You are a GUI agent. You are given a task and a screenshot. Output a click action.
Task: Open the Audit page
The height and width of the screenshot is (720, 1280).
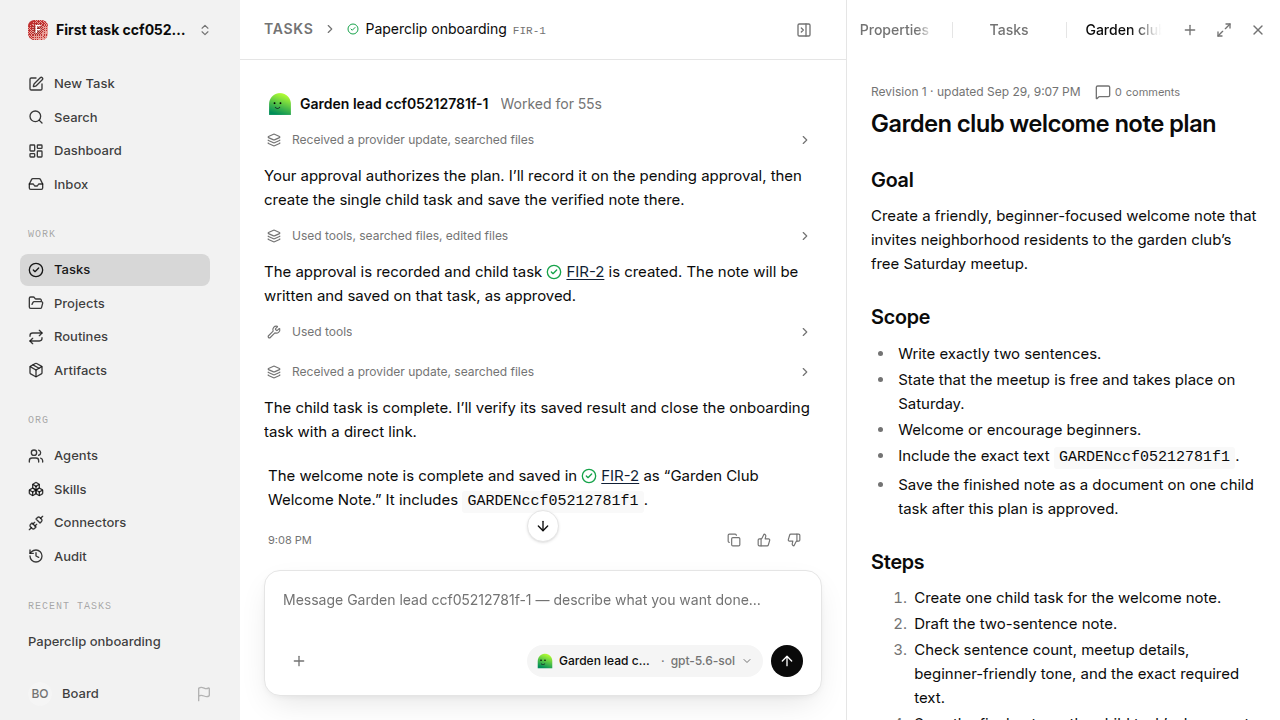[x=115, y=557]
